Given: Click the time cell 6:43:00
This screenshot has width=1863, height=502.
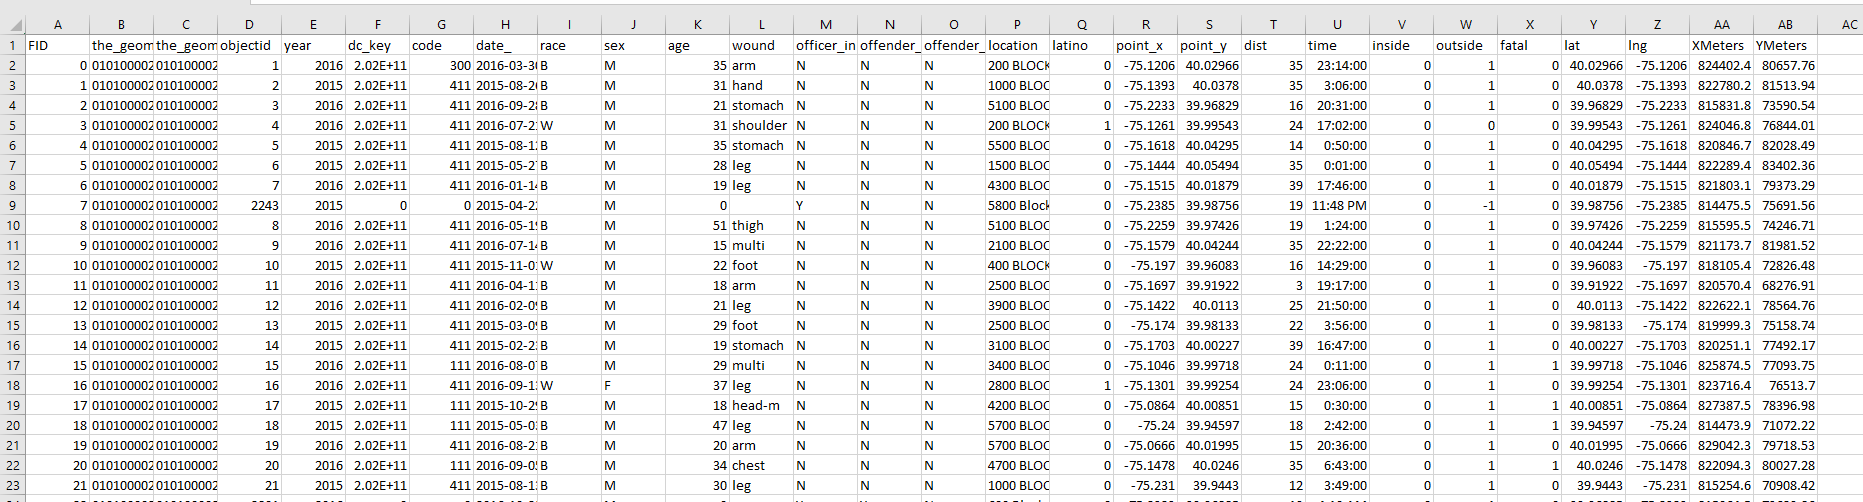Looking at the screenshot, I should click(x=1337, y=465).
